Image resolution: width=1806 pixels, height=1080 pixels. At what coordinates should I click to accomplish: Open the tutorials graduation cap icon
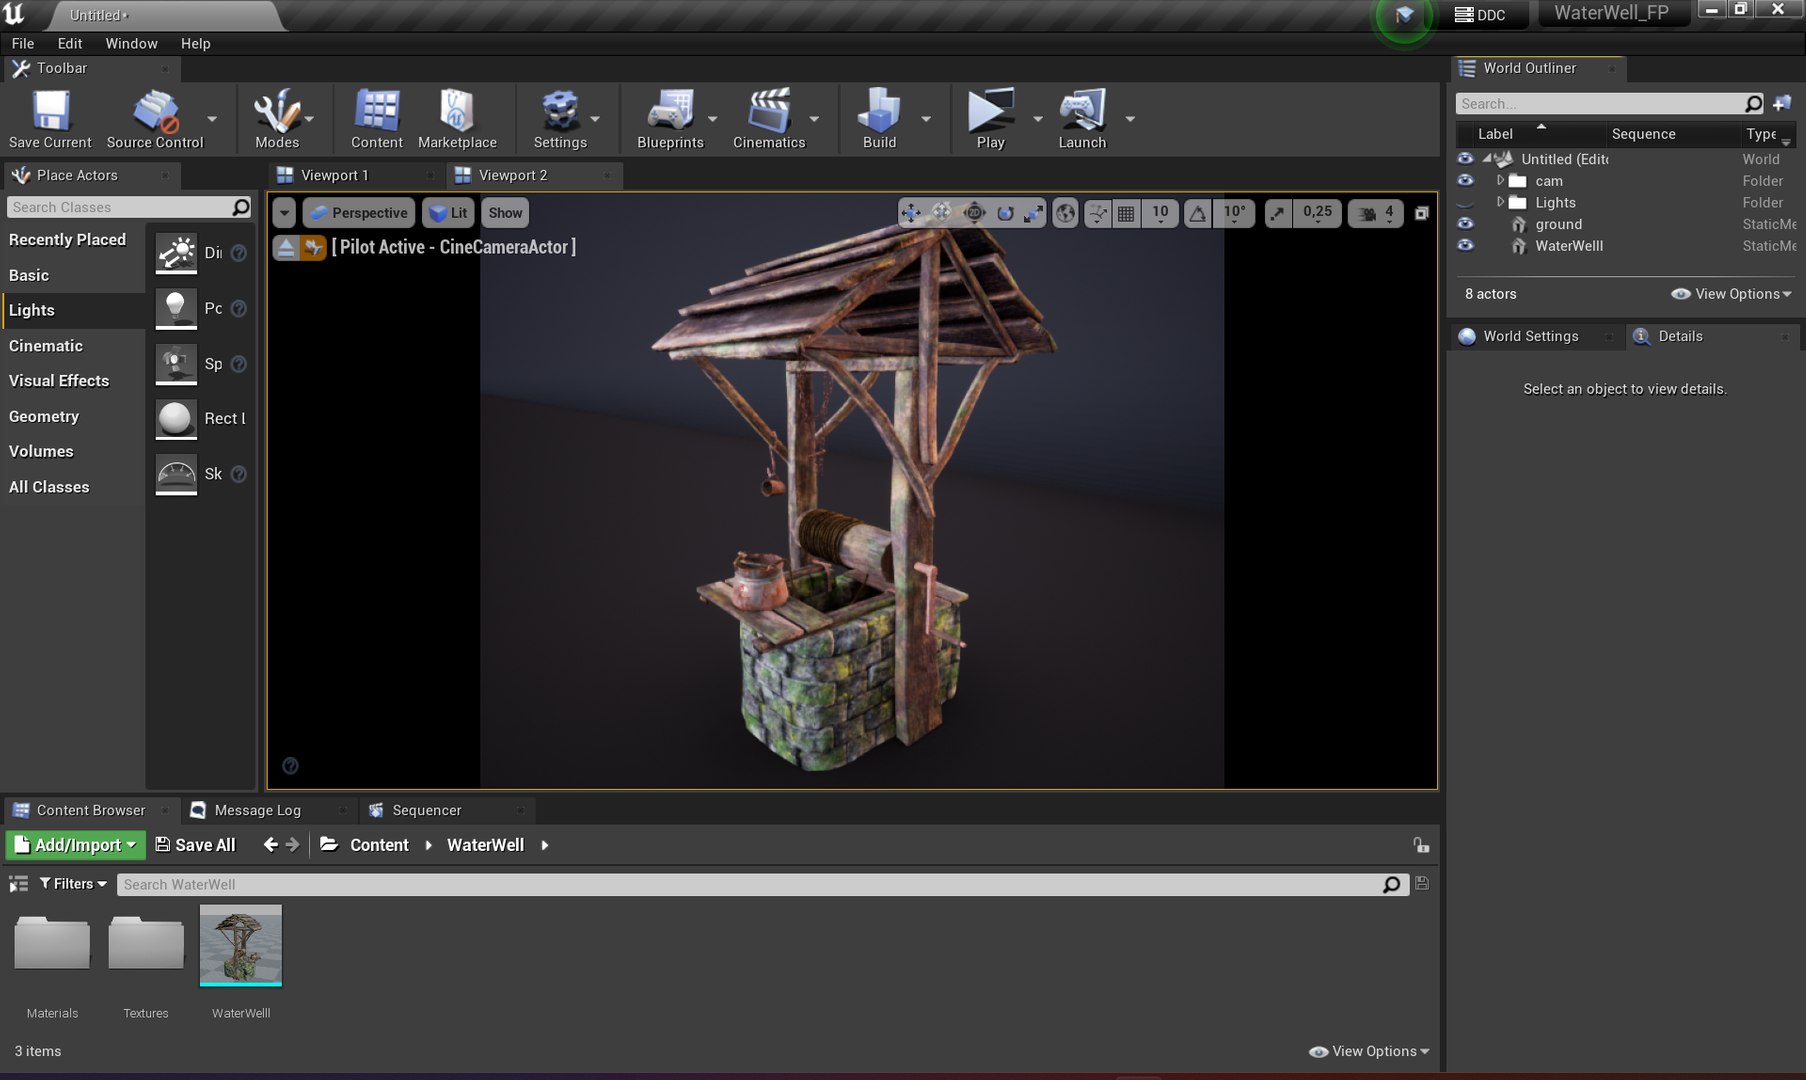1404,15
